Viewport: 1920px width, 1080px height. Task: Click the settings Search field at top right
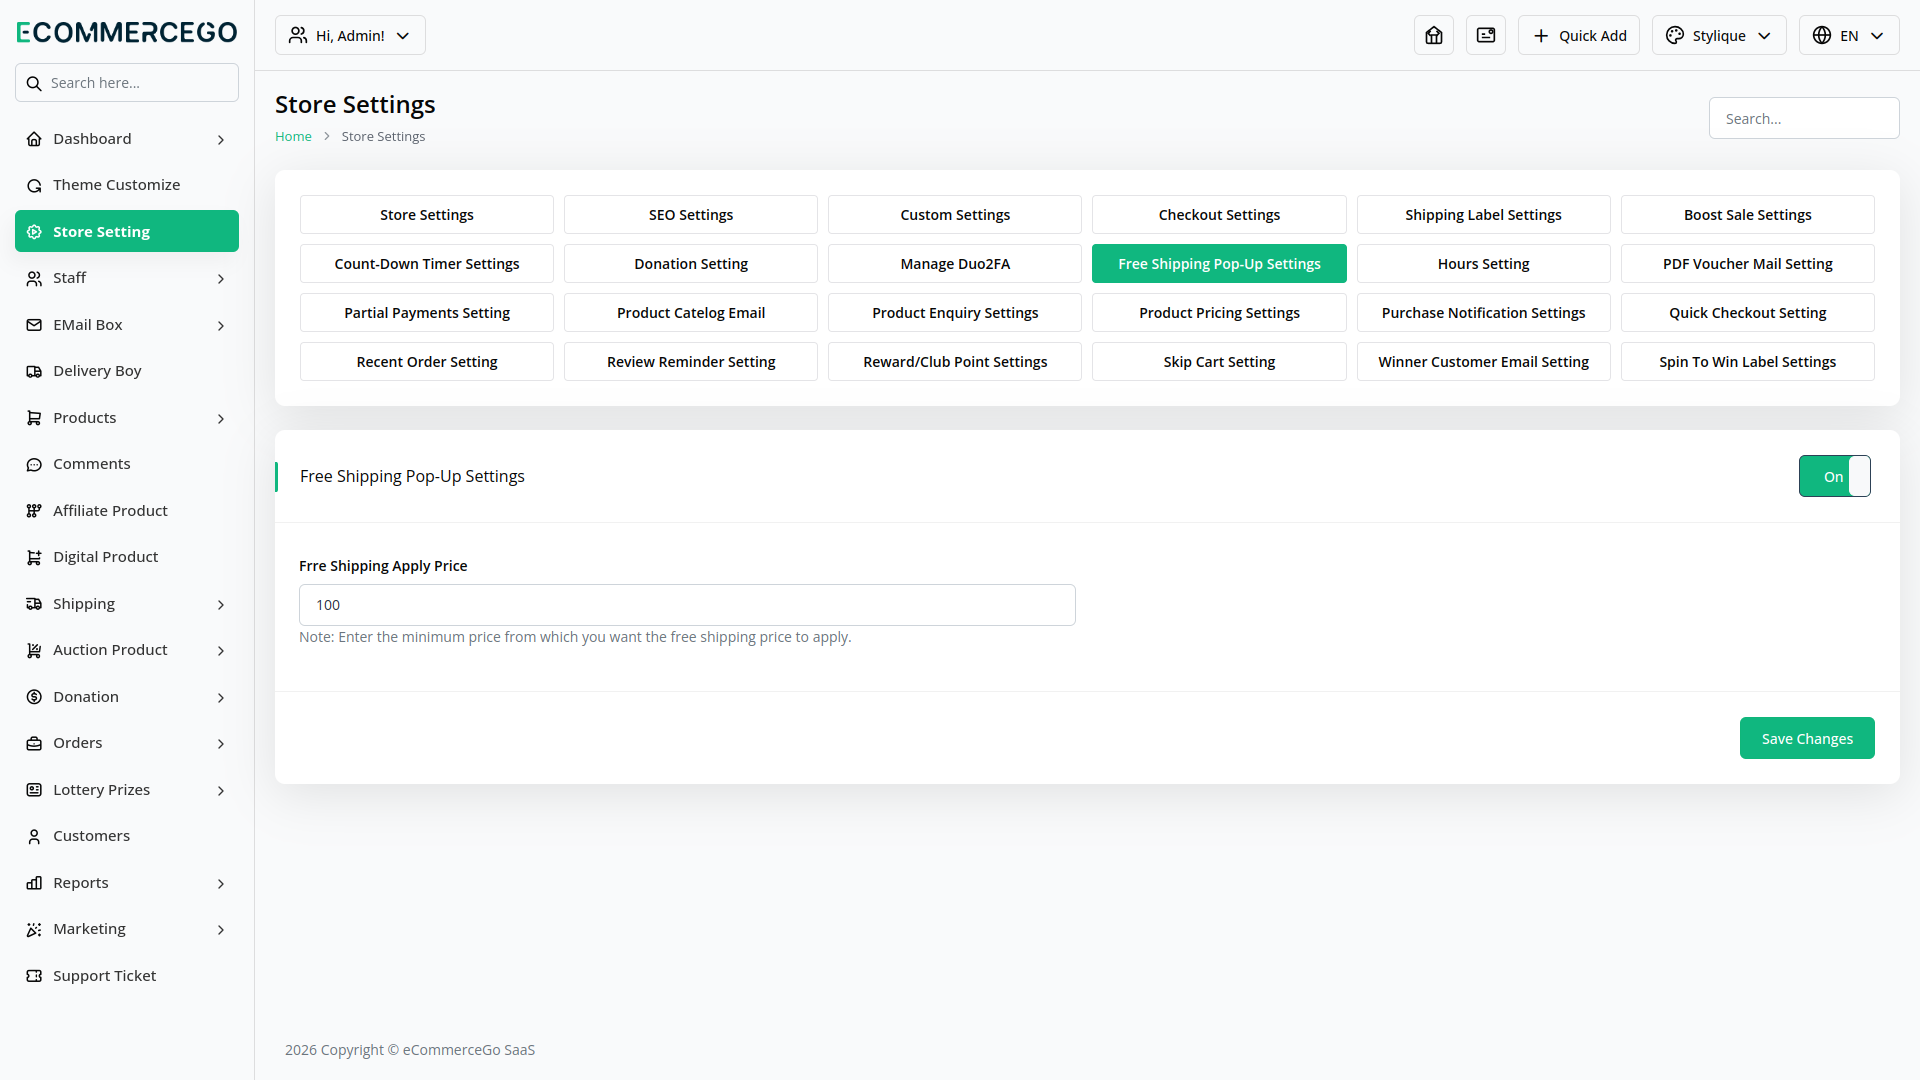1804,118
